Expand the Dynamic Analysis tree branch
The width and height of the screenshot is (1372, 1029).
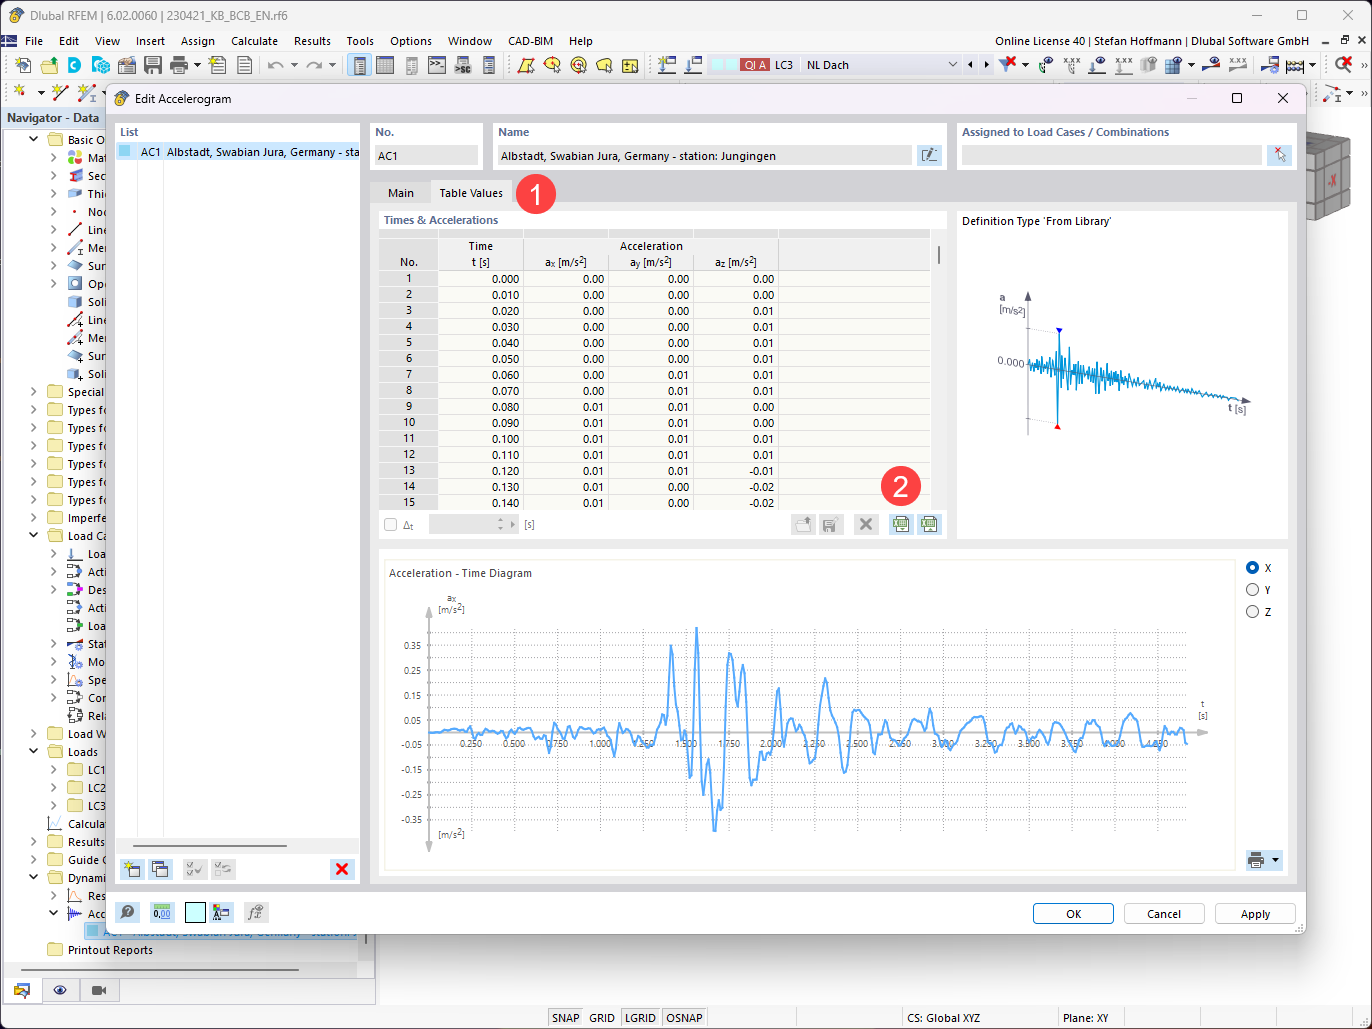(33, 877)
